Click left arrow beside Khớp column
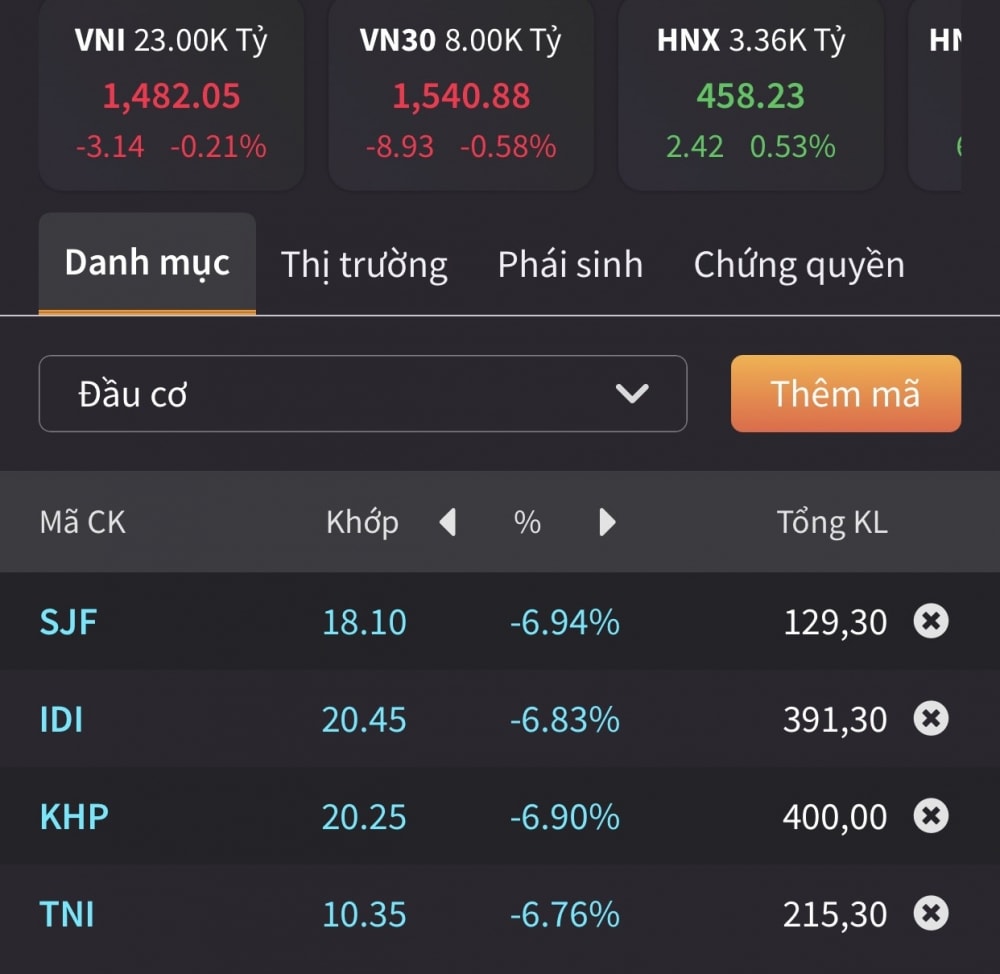 (x=448, y=522)
